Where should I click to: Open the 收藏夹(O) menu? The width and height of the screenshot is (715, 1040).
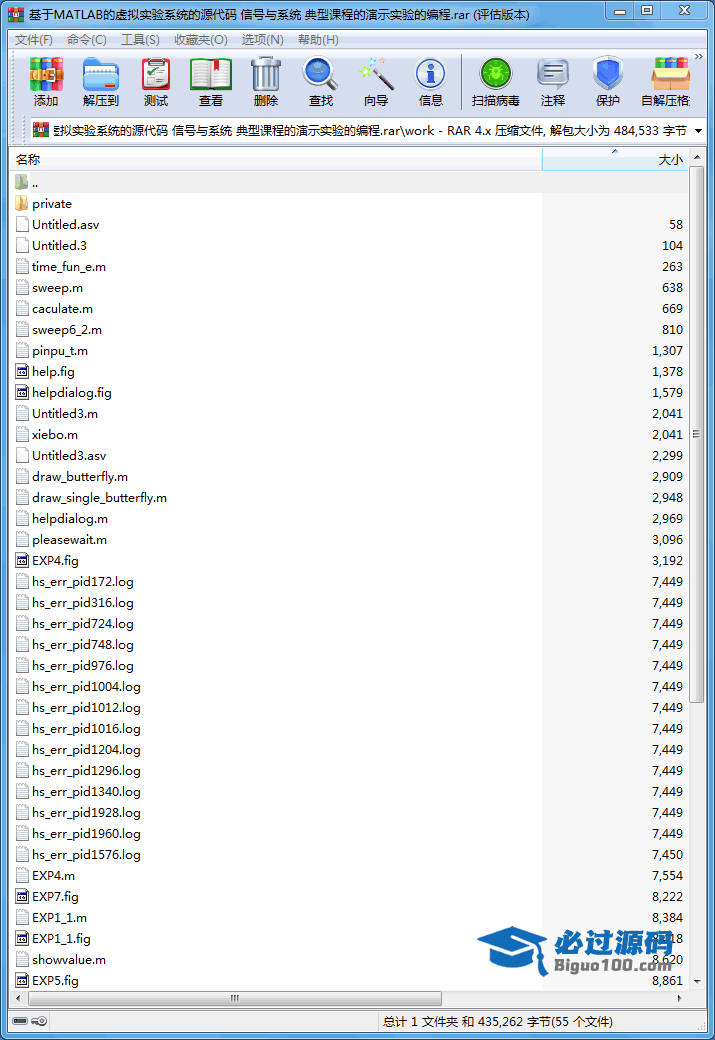tap(201, 40)
